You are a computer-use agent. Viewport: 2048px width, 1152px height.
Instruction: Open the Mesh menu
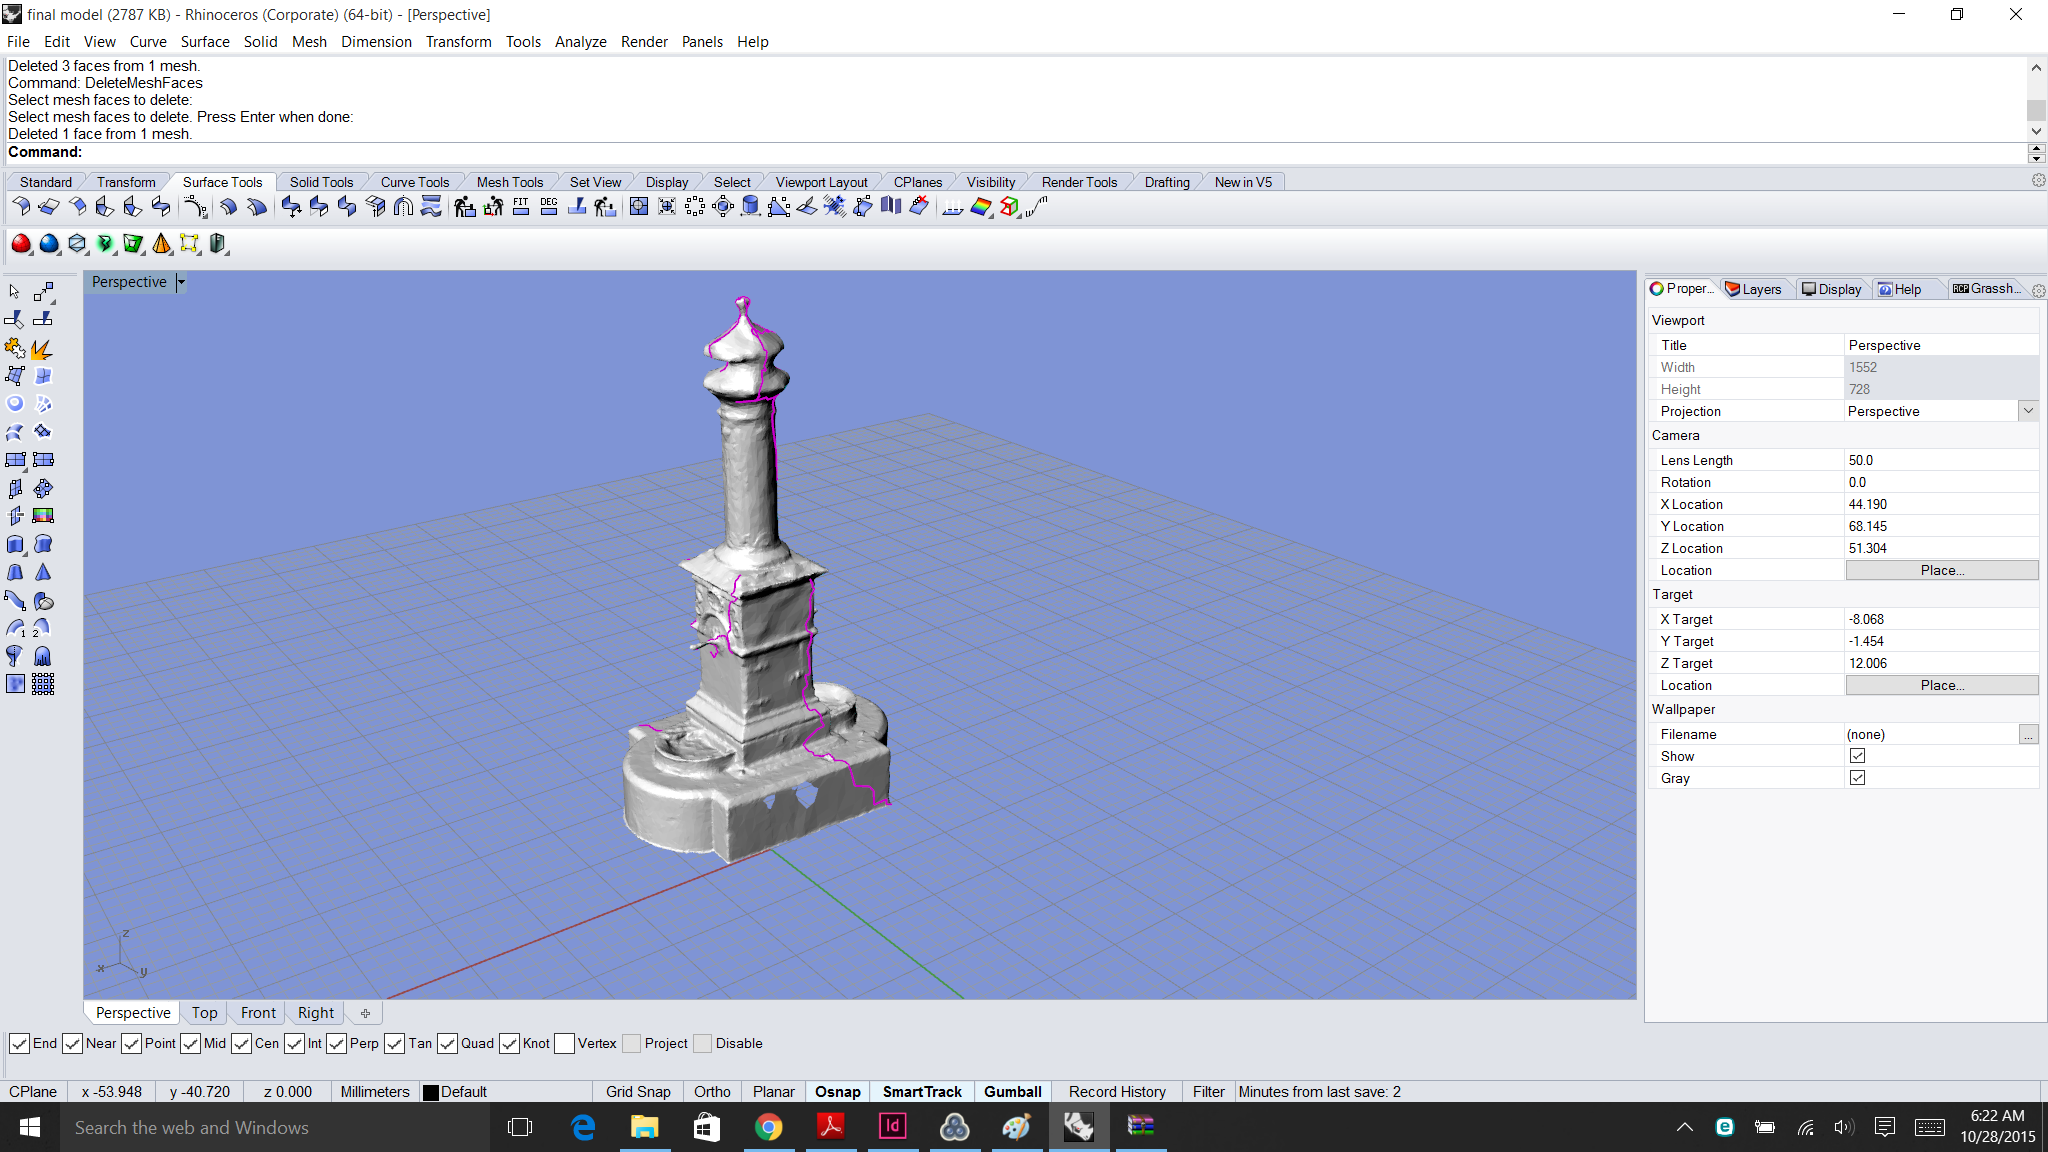(310, 41)
